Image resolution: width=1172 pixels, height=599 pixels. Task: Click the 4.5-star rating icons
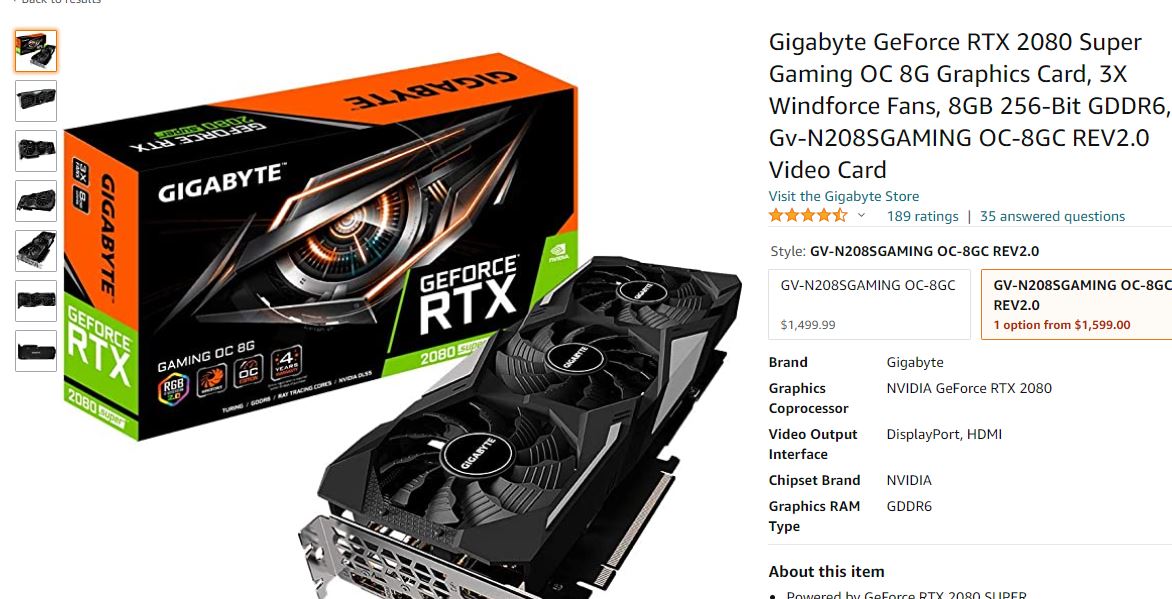pyautogui.click(x=808, y=216)
